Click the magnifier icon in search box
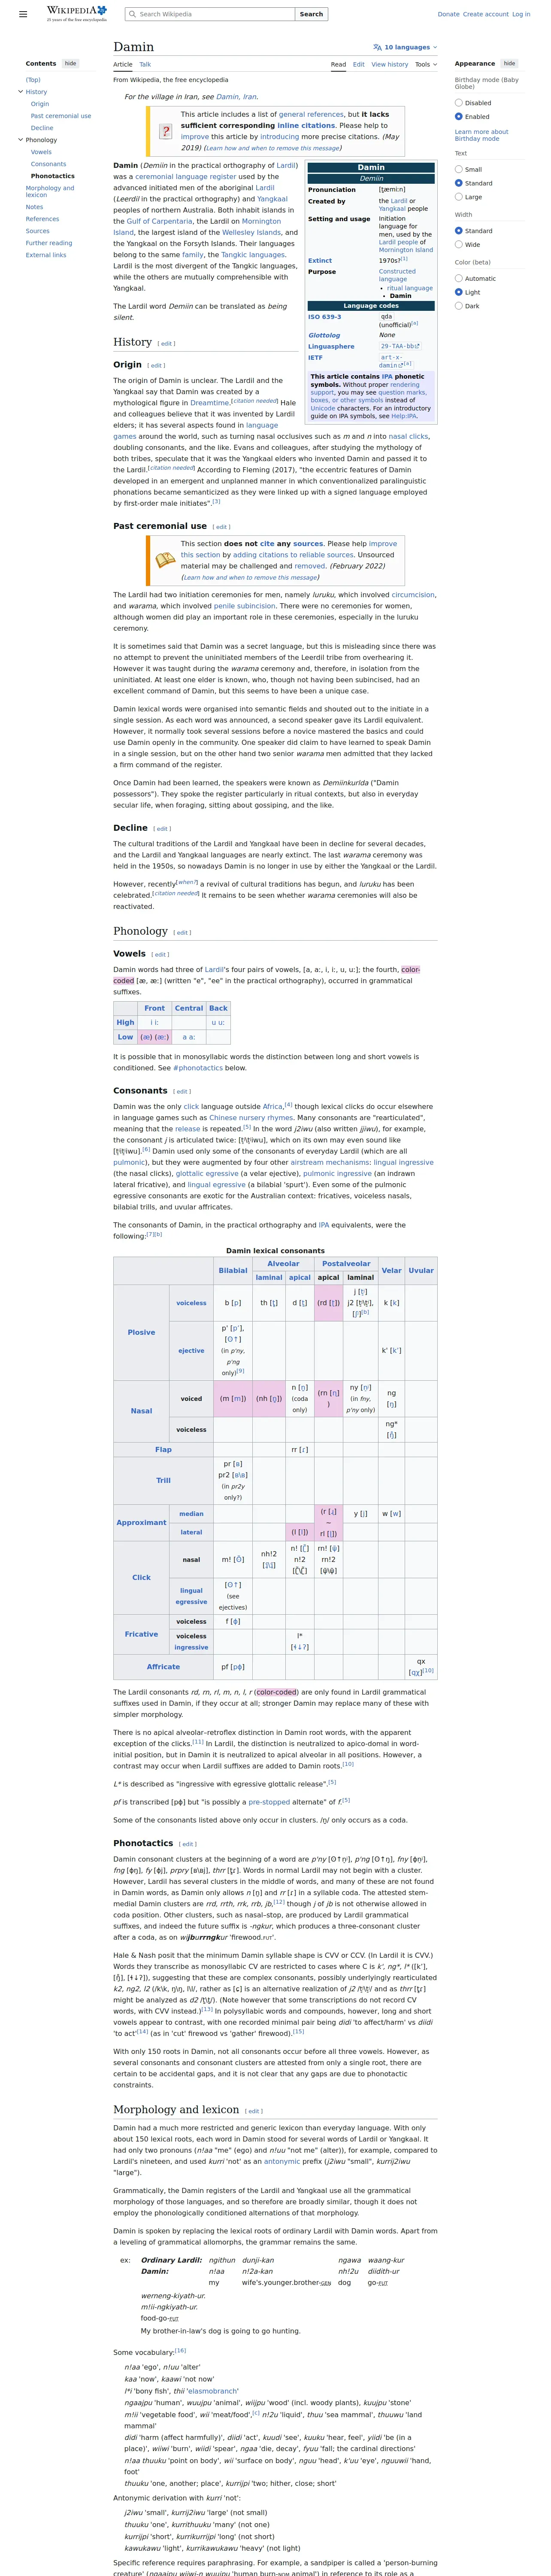 [x=133, y=14]
